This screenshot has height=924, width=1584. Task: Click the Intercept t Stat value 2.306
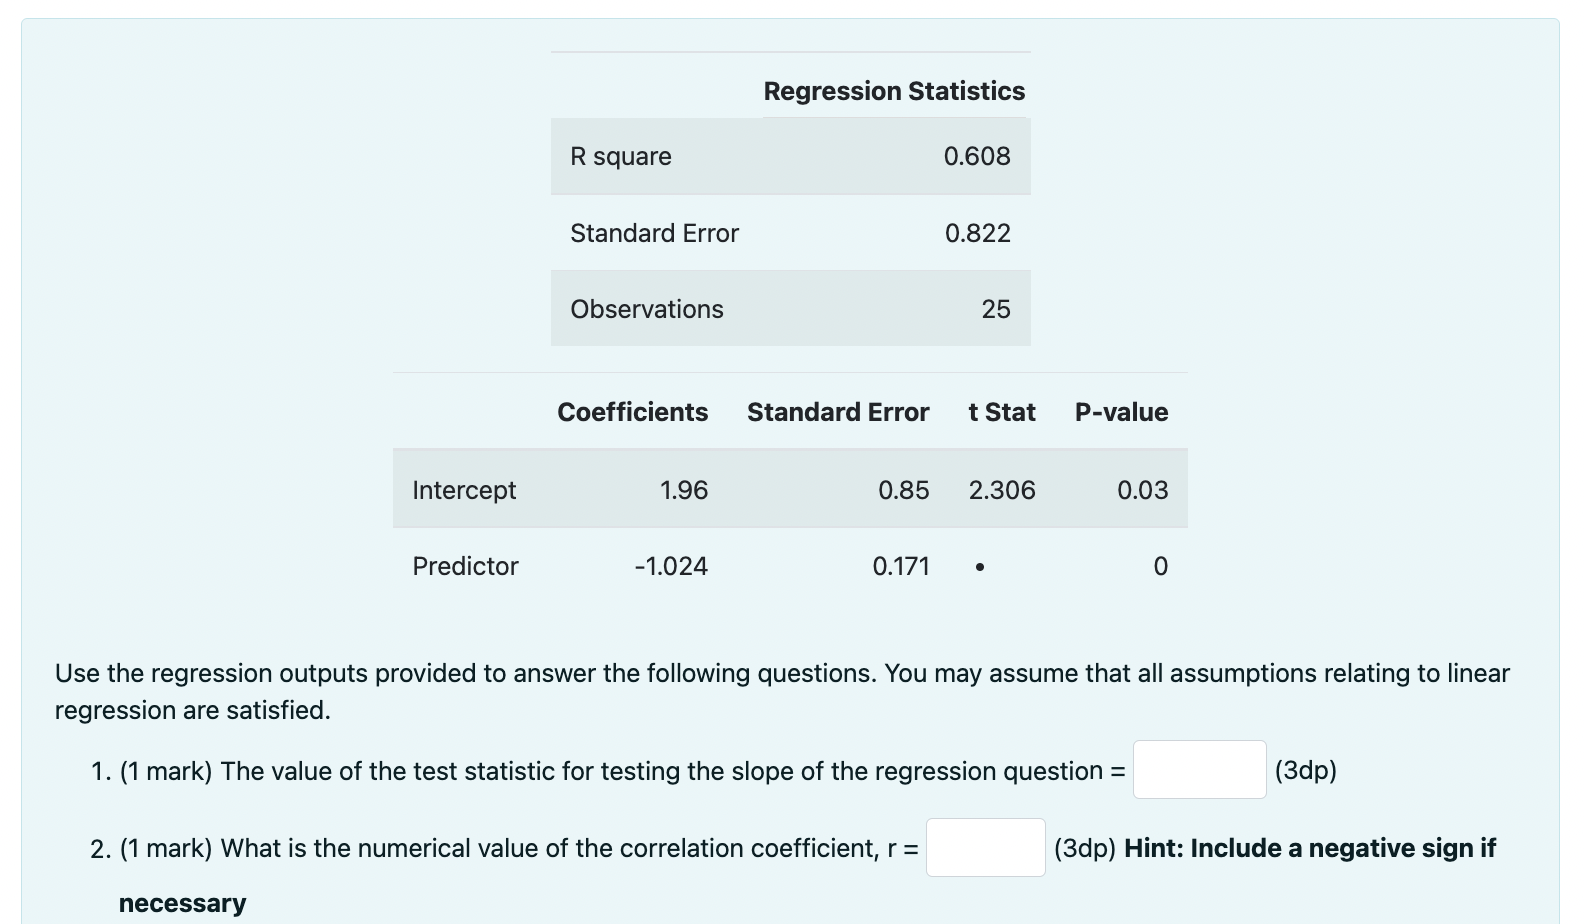[1002, 490]
